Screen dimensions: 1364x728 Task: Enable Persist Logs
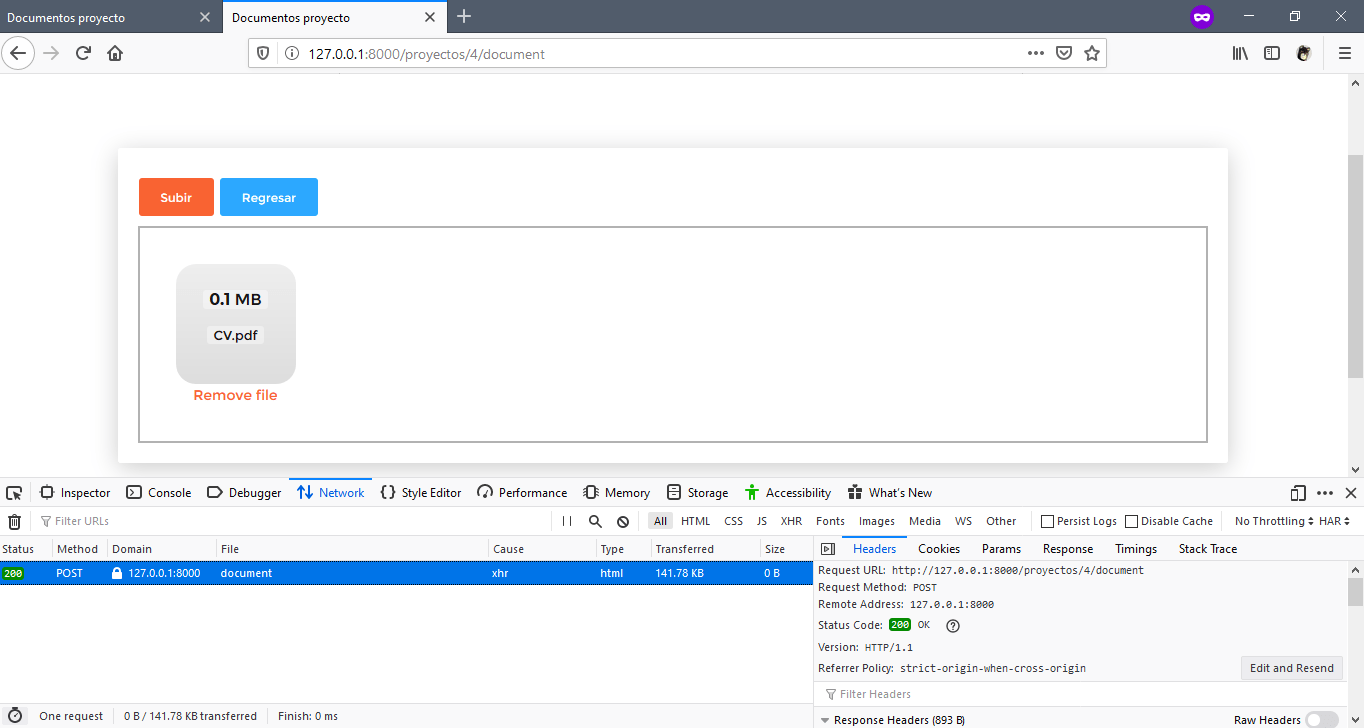pyautogui.click(x=1048, y=520)
